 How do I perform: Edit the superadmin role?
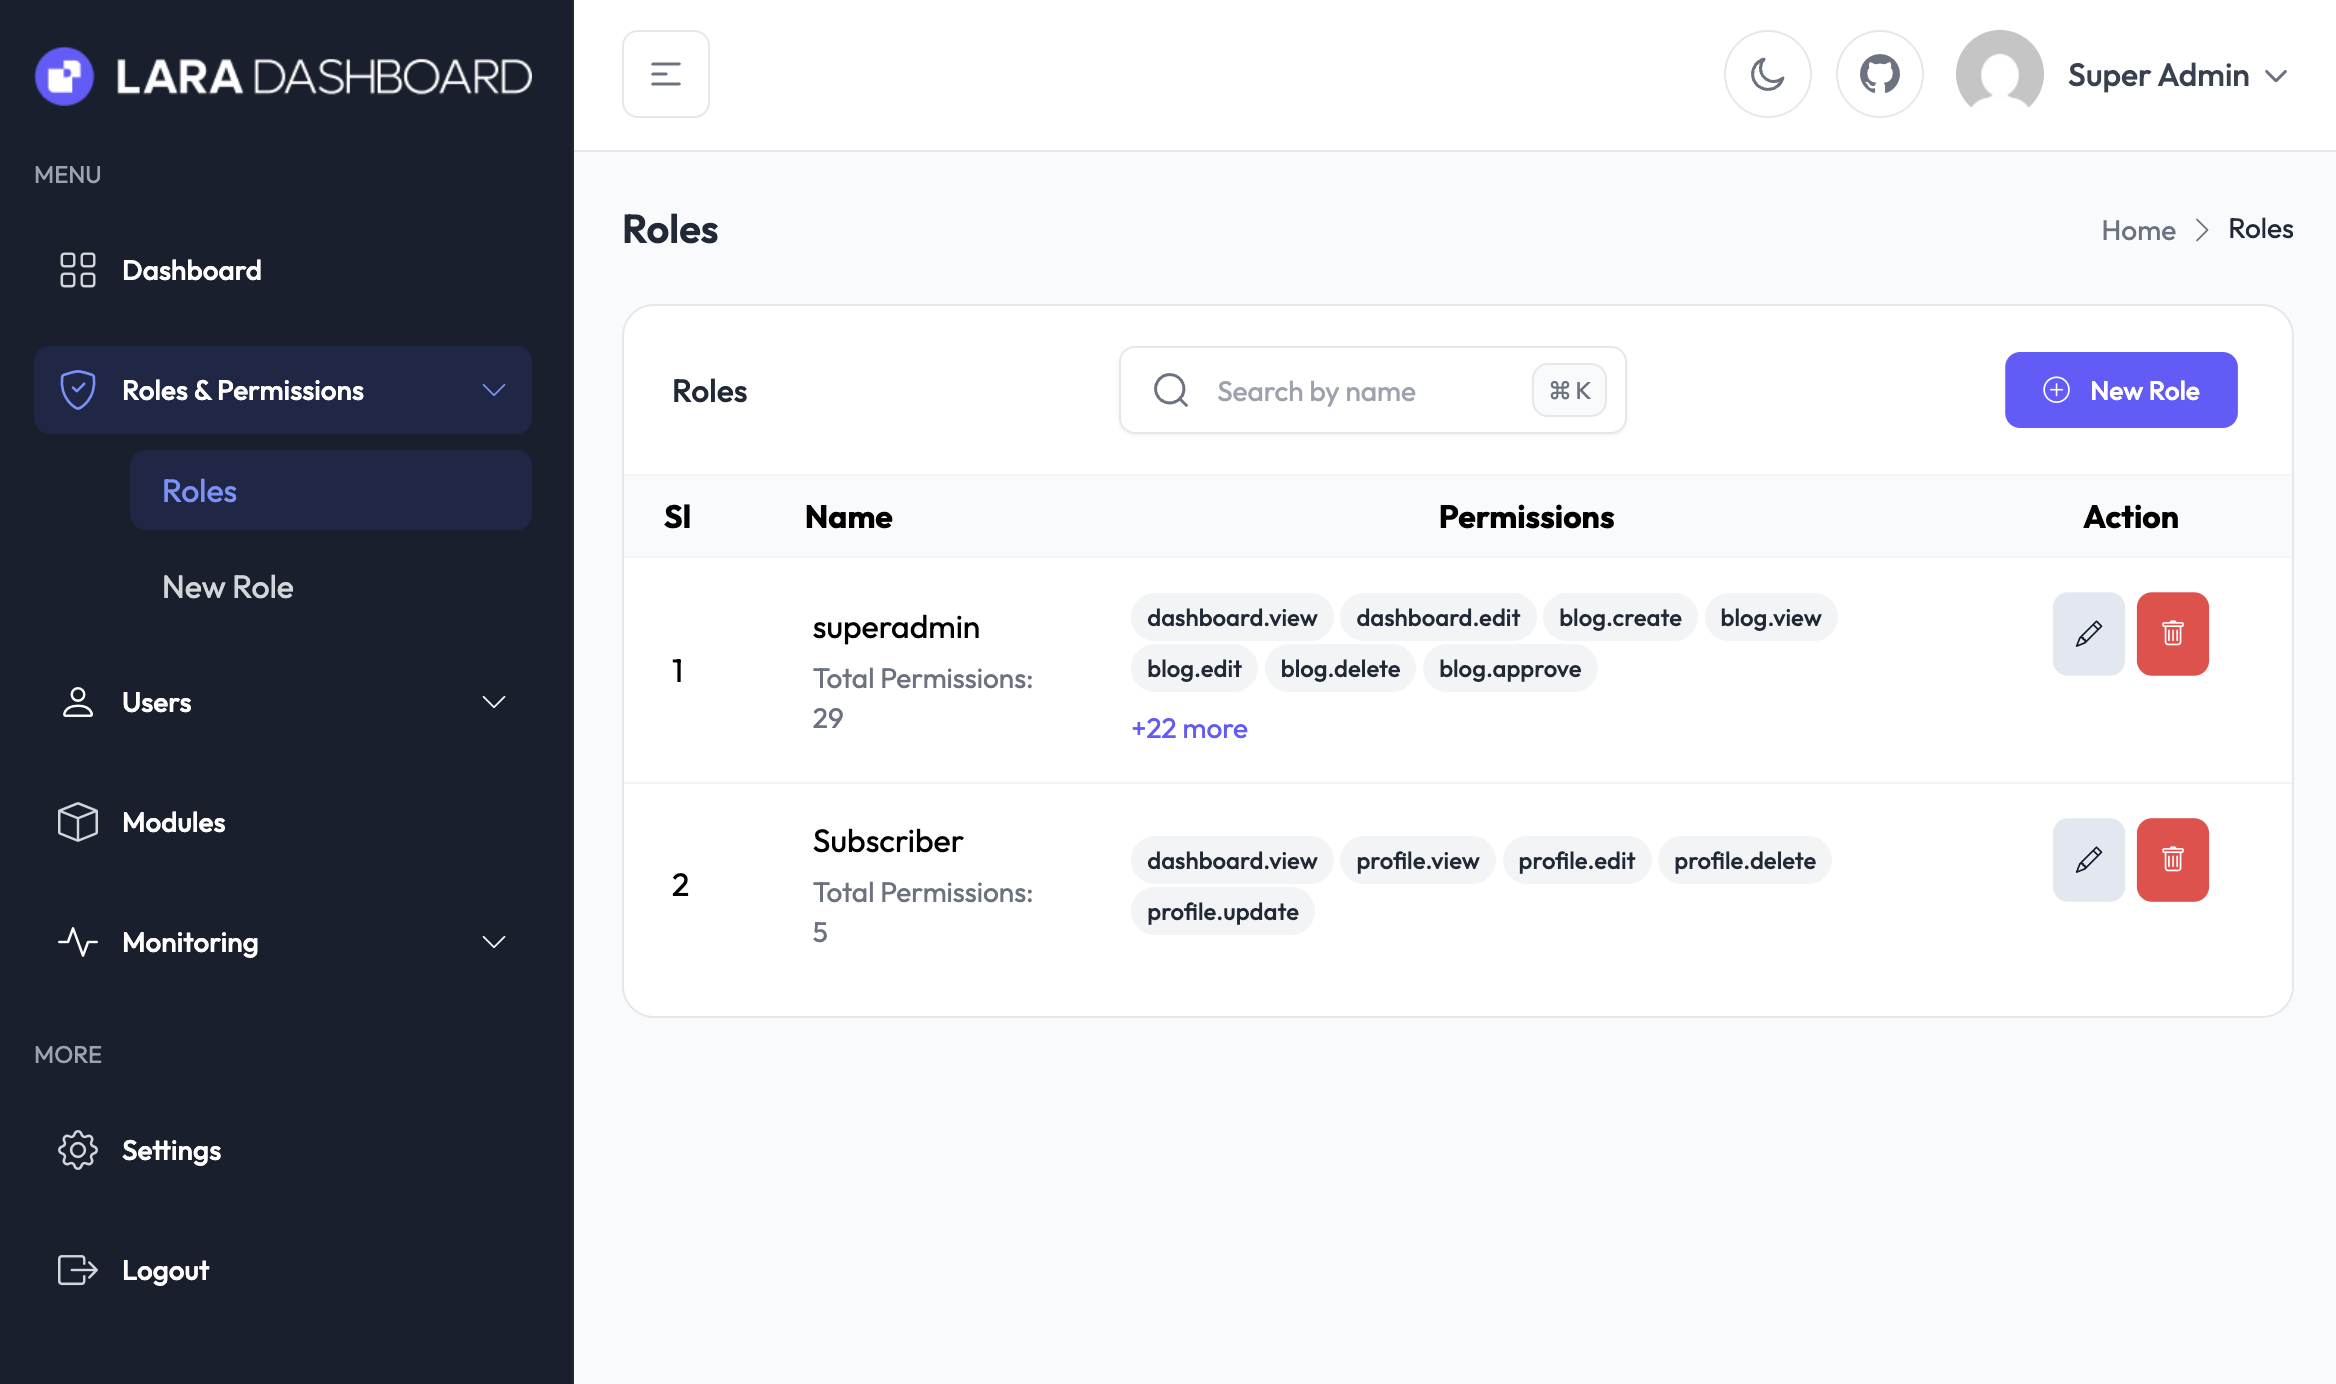click(x=2088, y=634)
